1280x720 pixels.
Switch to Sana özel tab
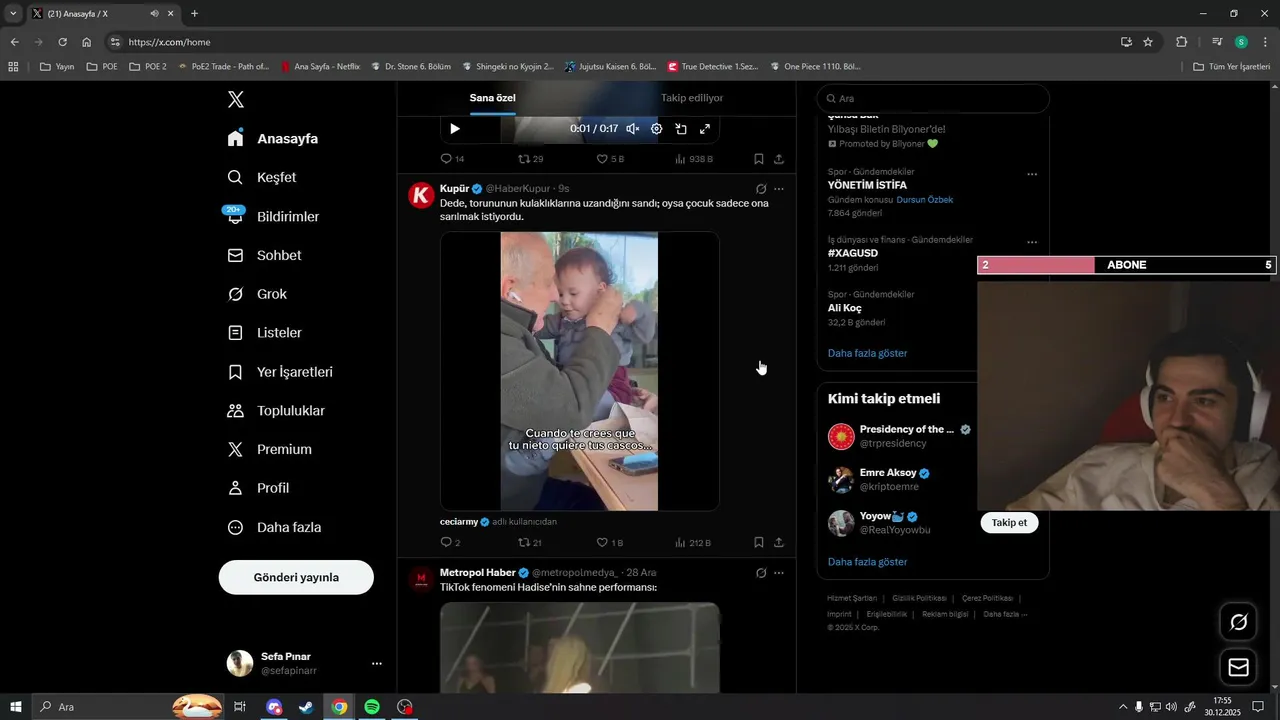(x=493, y=98)
